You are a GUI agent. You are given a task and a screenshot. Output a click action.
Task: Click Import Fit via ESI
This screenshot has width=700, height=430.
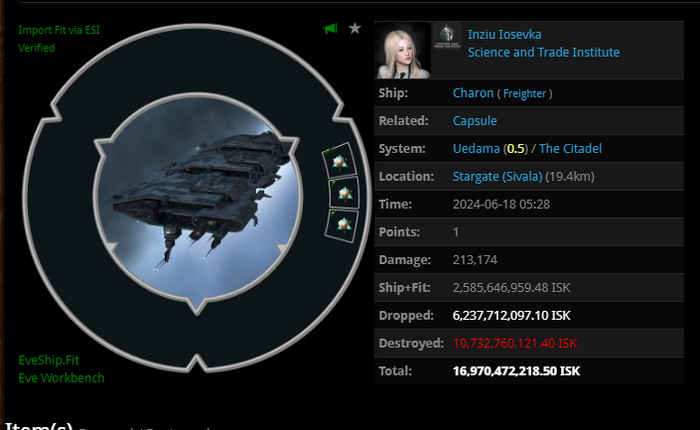(59, 30)
